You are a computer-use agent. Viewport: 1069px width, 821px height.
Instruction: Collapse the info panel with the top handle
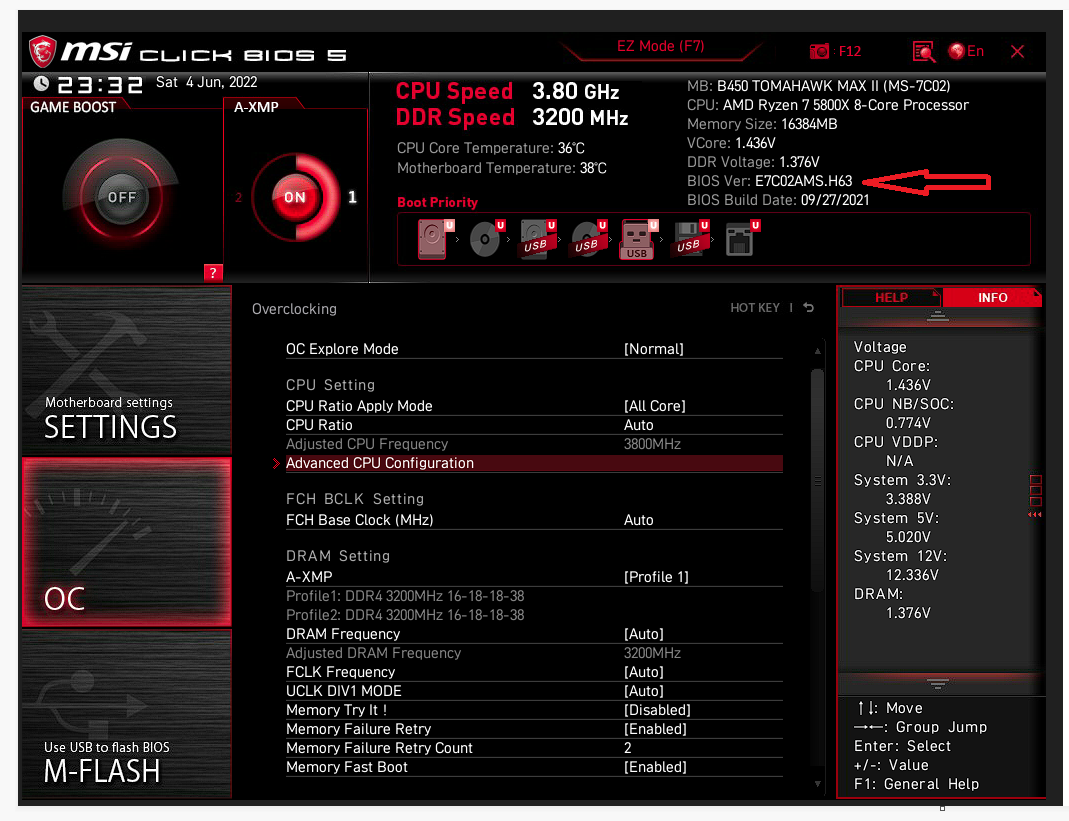[x=937, y=316]
